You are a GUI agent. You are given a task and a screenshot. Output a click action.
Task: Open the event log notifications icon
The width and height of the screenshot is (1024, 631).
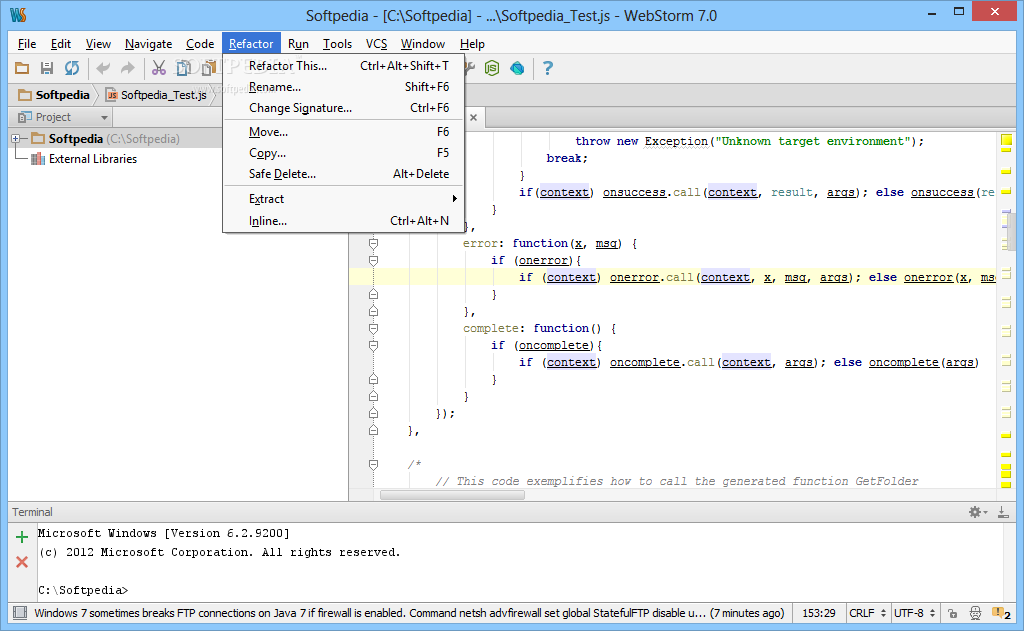coord(1001,613)
